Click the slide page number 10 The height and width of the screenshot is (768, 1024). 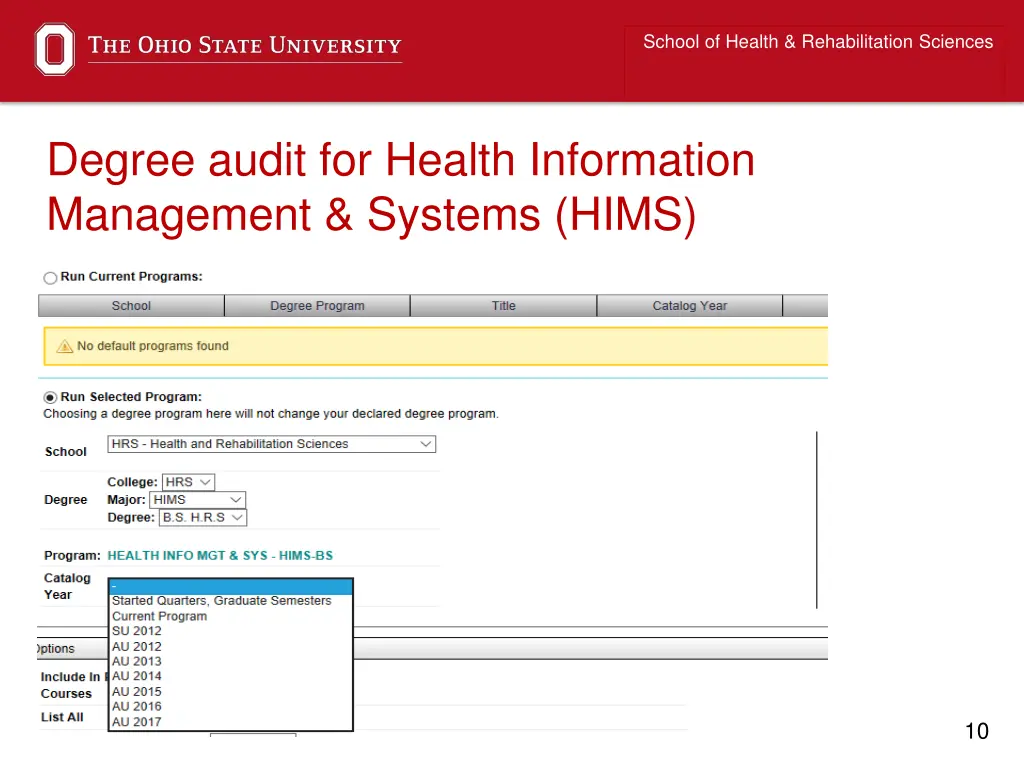(x=977, y=731)
